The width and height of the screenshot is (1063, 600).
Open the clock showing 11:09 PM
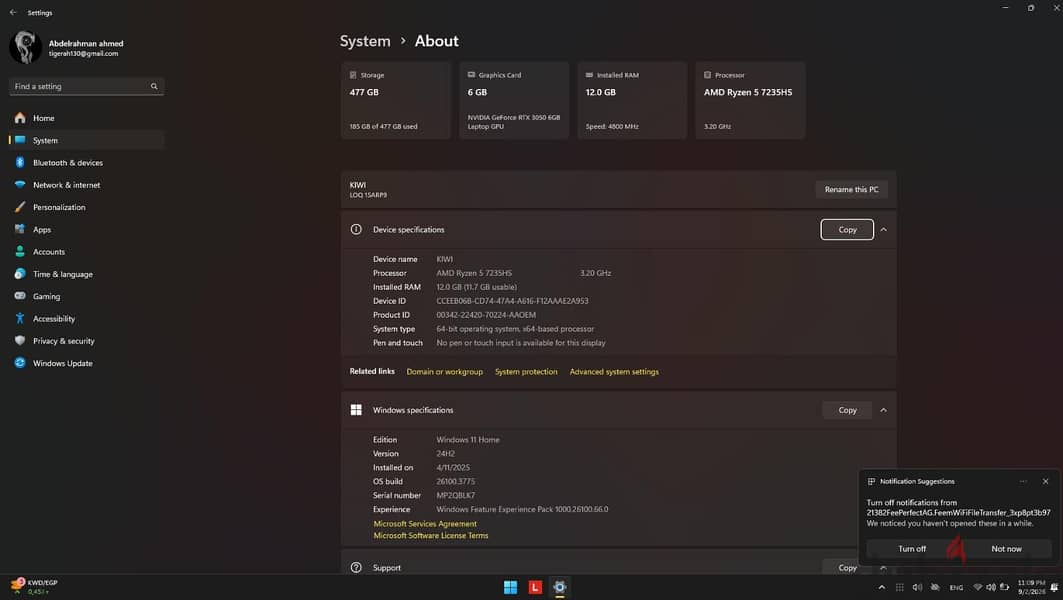1031,587
